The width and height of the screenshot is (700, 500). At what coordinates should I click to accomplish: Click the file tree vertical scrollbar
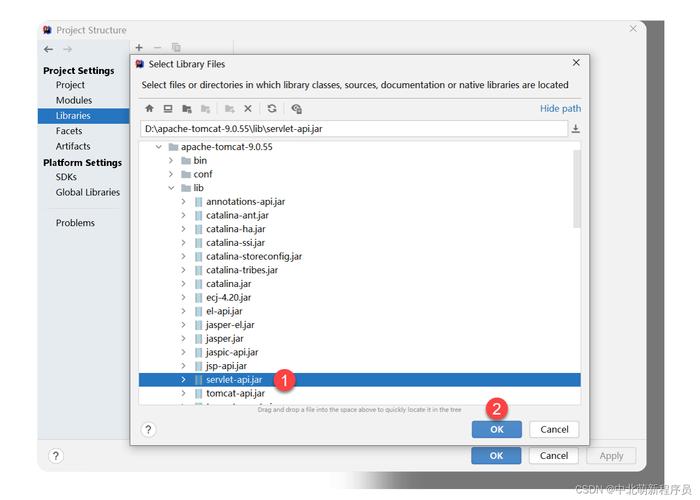point(577,189)
